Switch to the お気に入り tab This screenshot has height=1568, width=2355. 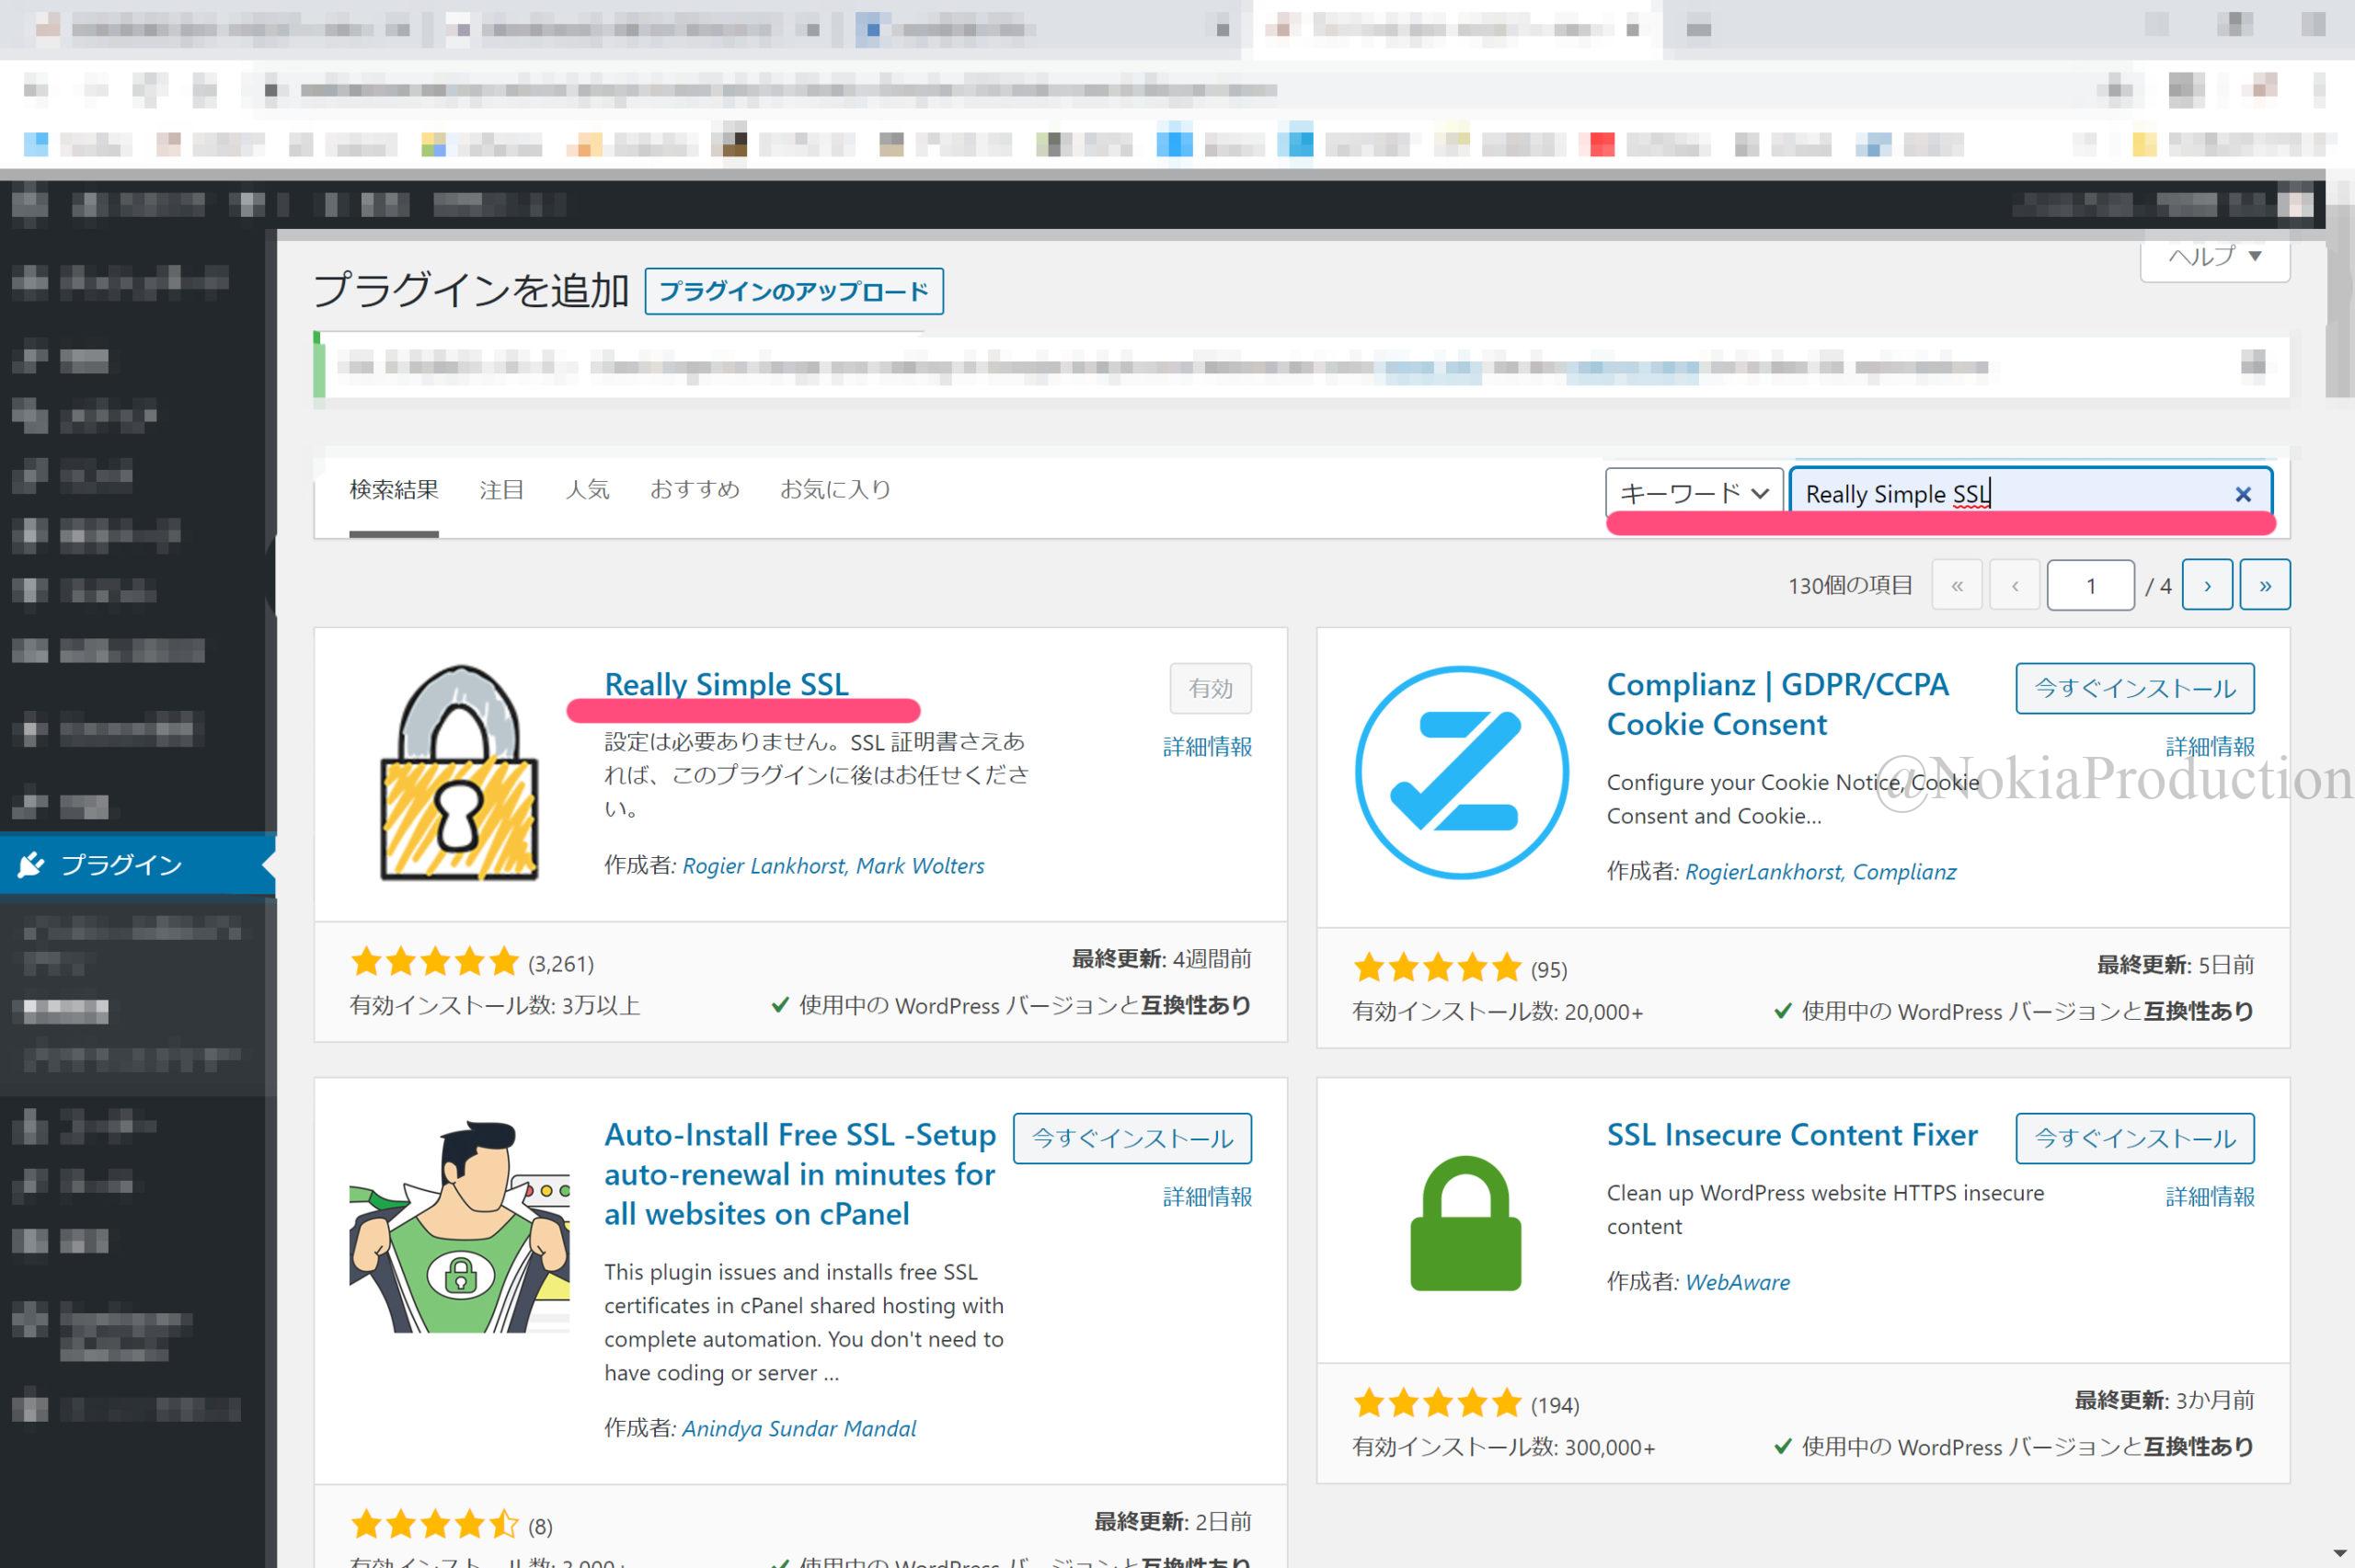click(835, 489)
